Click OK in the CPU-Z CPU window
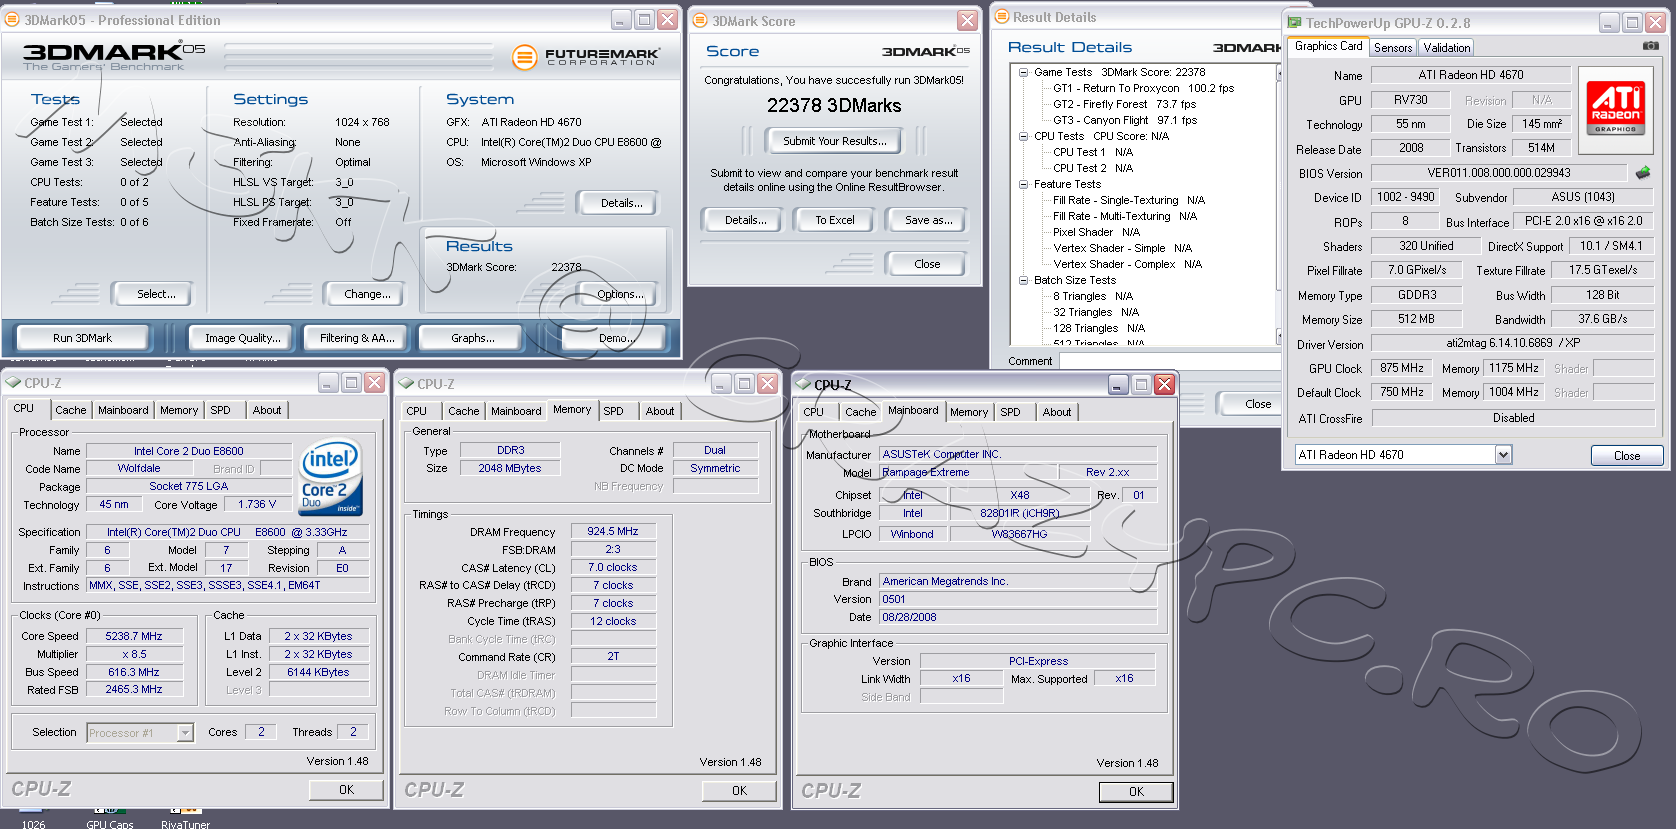Image resolution: width=1676 pixels, height=829 pixels. pos(346,790)
